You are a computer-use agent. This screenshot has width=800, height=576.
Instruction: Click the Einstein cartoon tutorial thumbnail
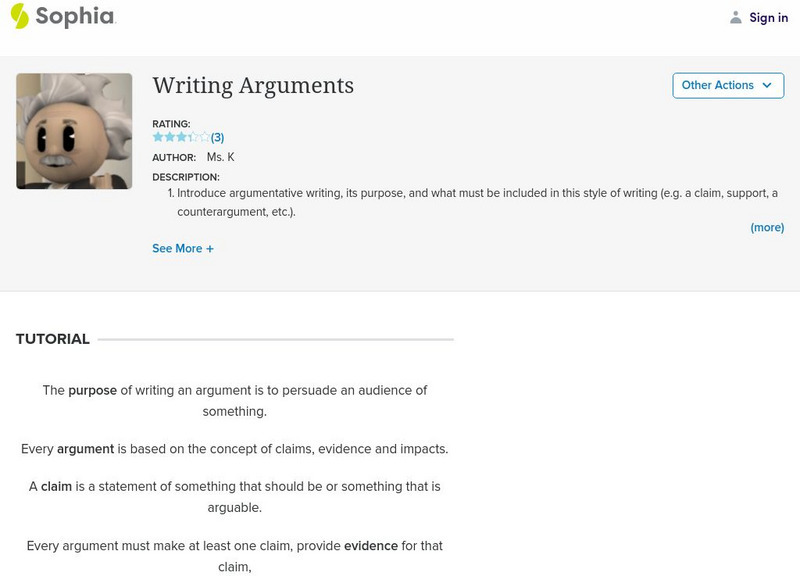74,131
